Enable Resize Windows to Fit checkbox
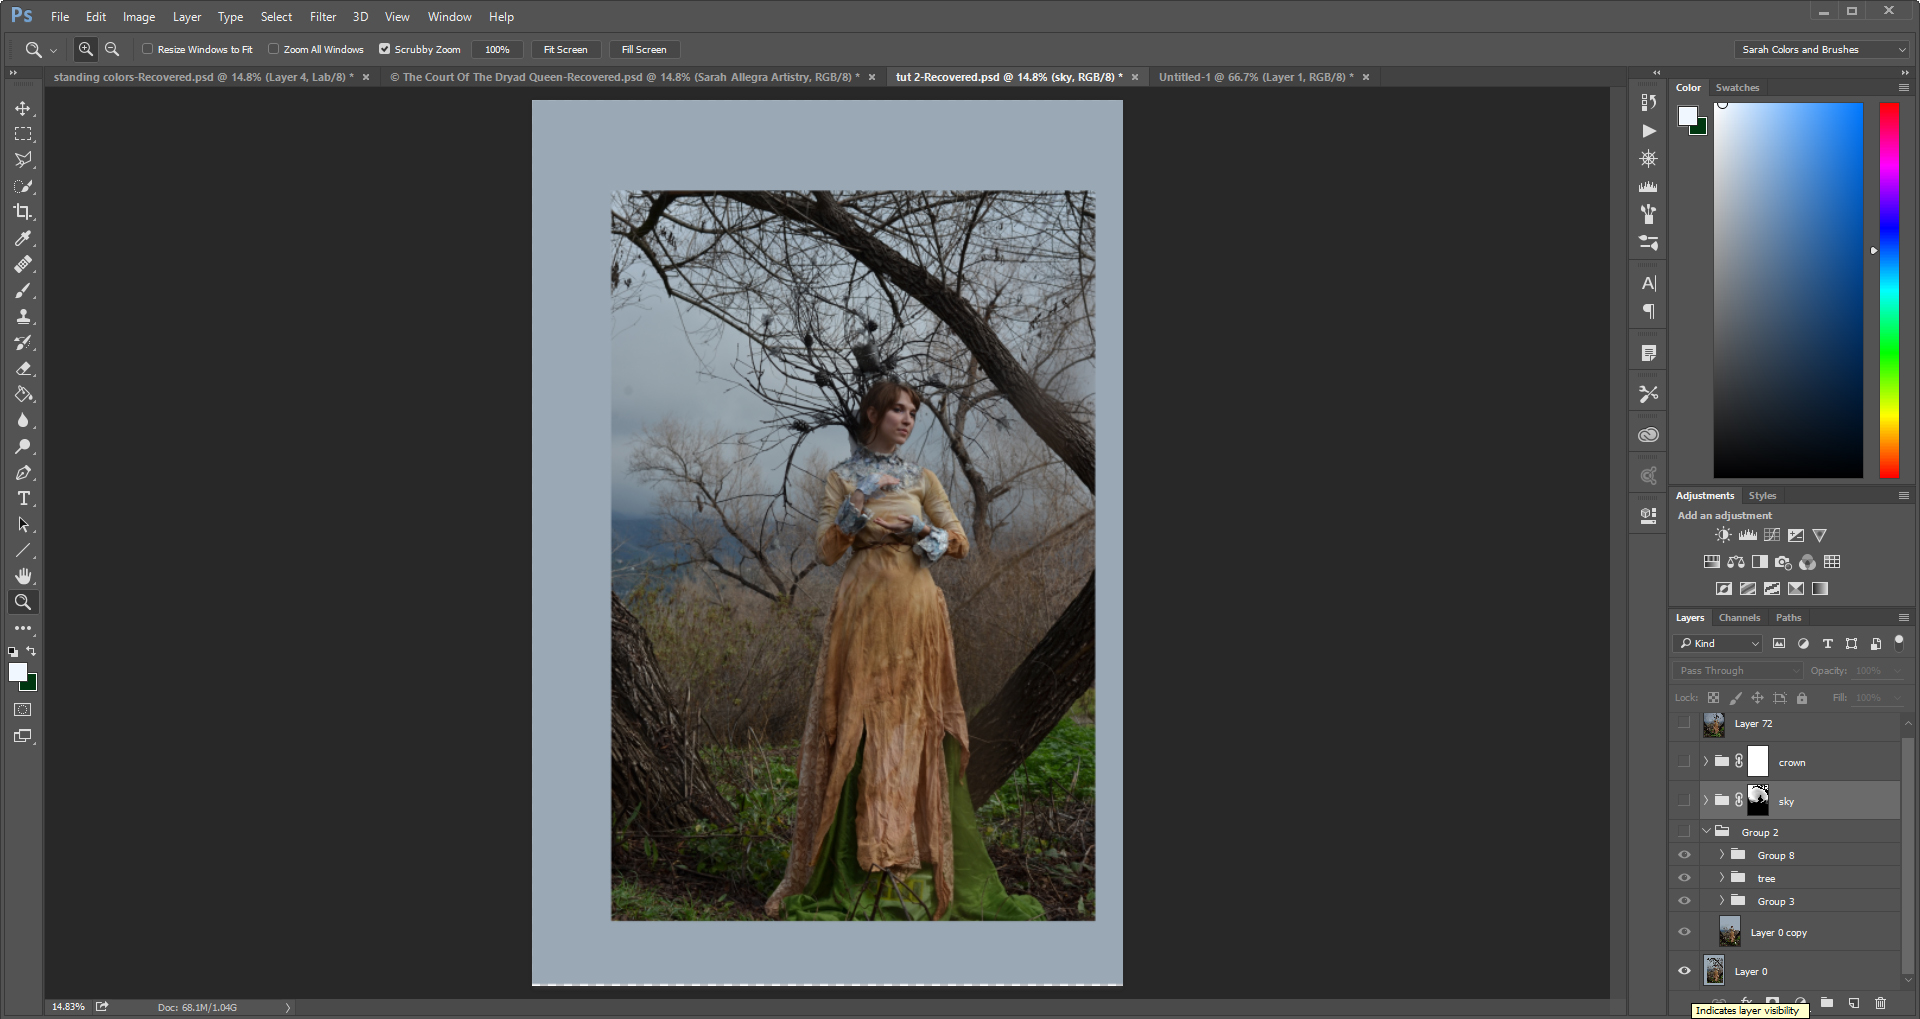Screen dimensions: 1920x1019 [x=148, y=49]
